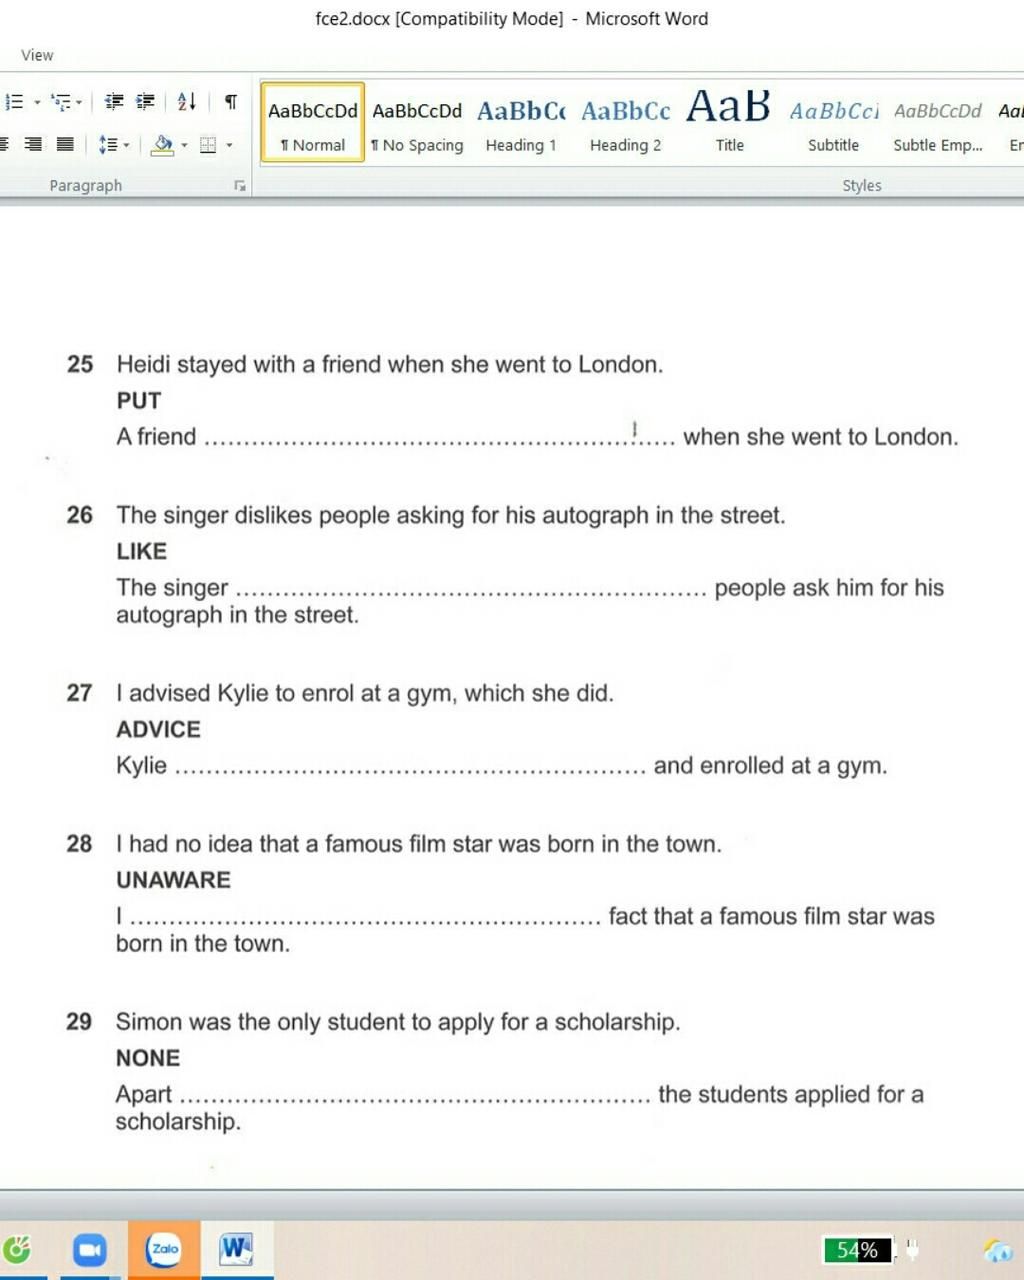Click the keyword PUT in question 25
Screen dimensions: 1024x1280
pyautogui.click(x=139, y=401)
